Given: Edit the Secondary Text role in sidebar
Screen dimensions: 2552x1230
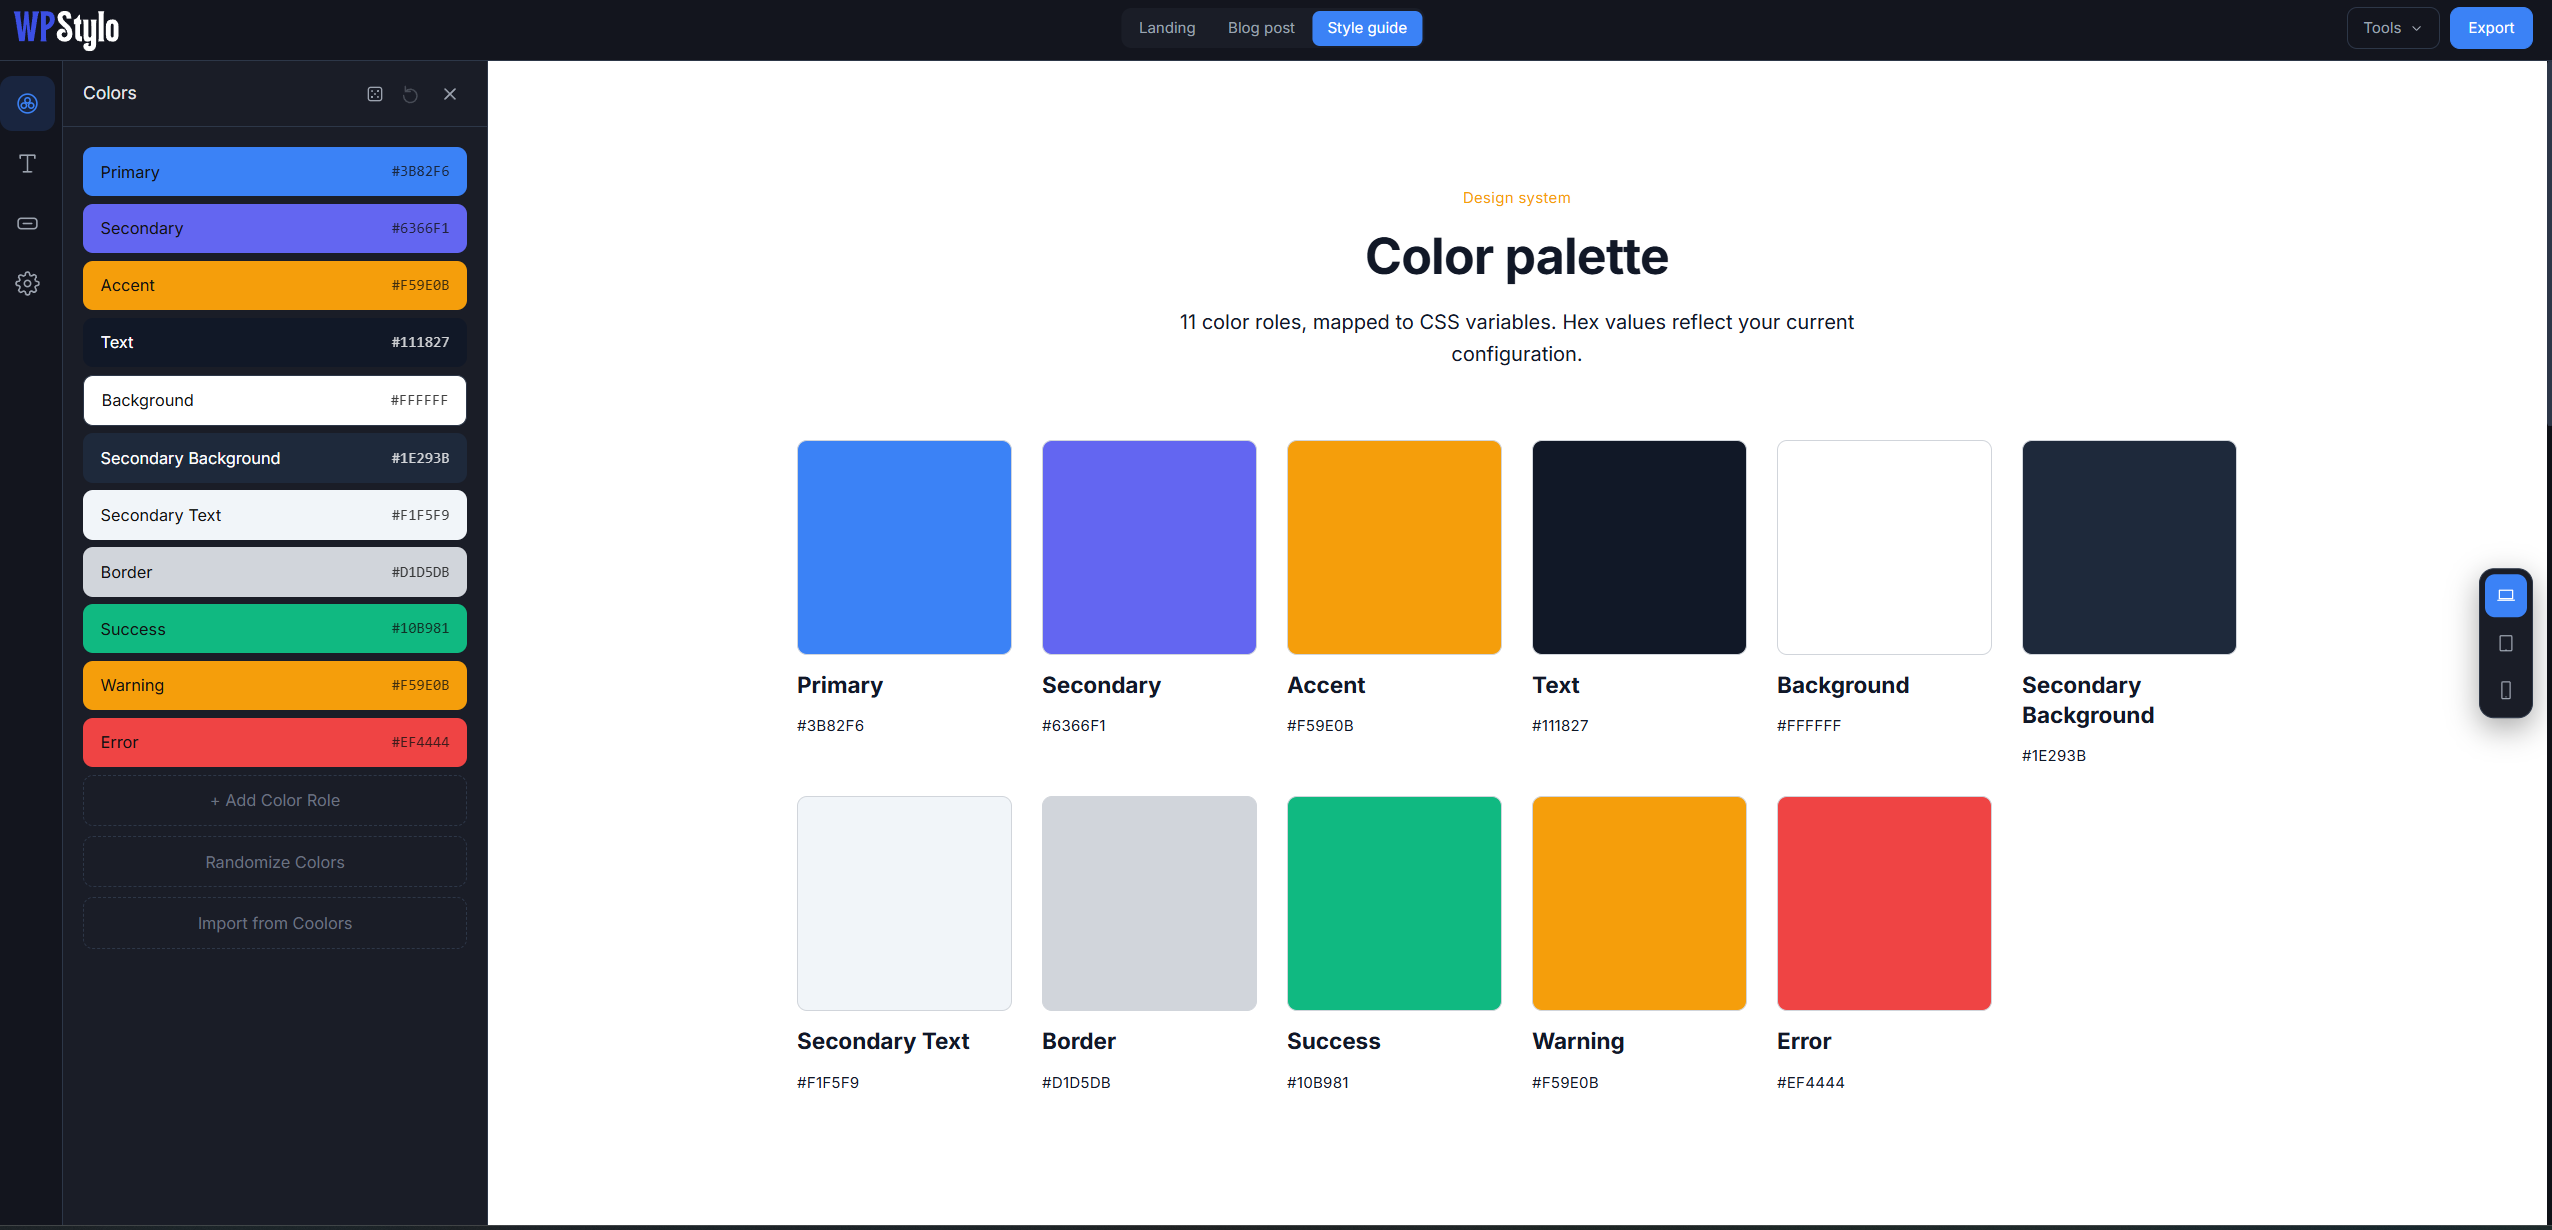Looking at the screenshot, I should pyautogui.click(x=275, y=515).
